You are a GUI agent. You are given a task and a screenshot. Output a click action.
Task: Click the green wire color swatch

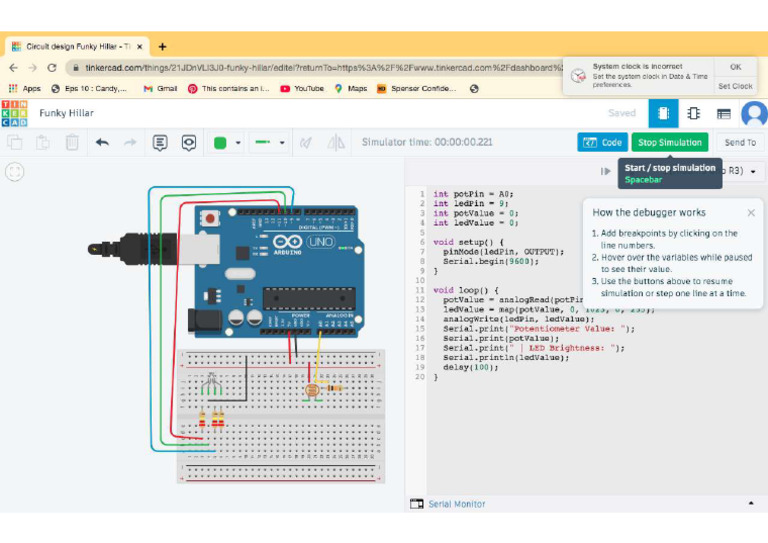[x=220, y=142]
